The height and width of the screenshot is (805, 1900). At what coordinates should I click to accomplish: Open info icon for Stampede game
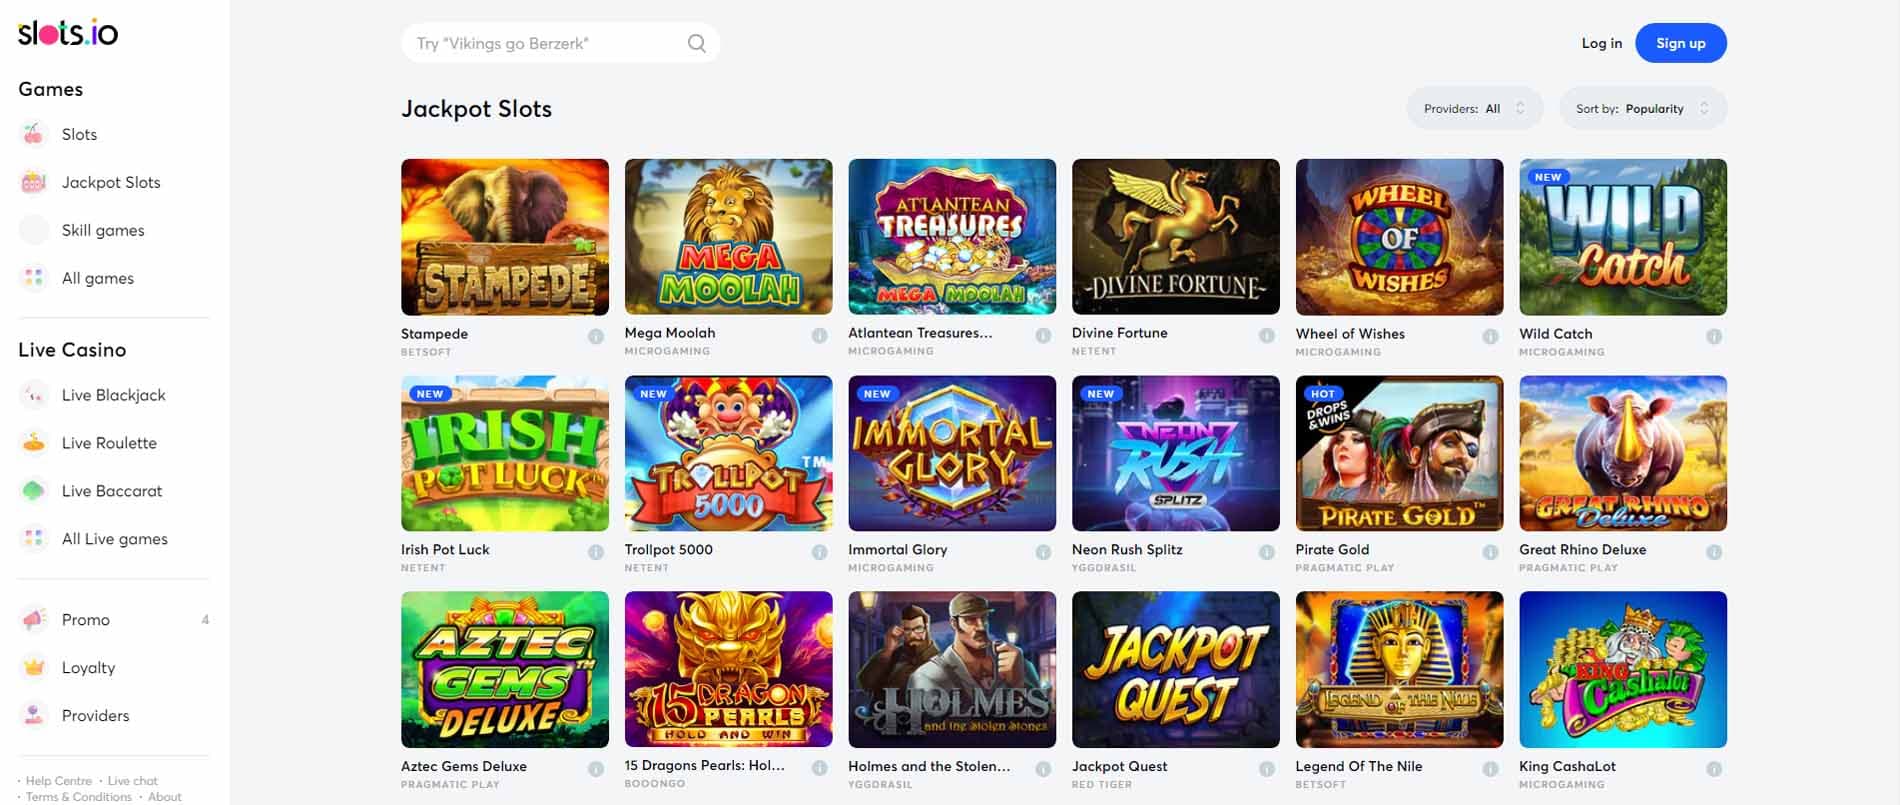pos(596,336)
